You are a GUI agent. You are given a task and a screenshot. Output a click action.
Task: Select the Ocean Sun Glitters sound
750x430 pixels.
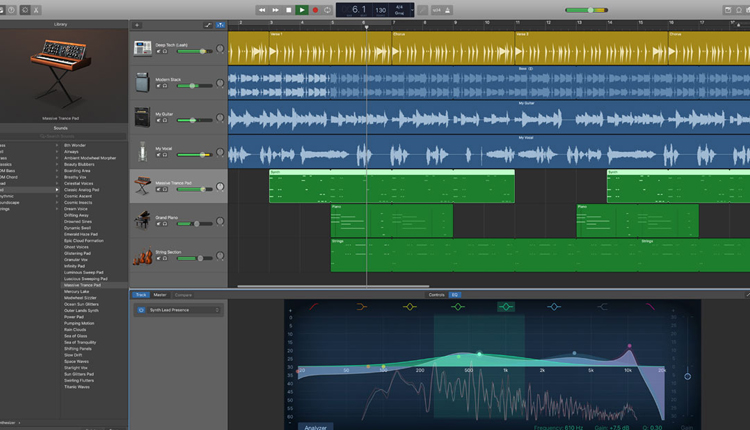point(81,304)
